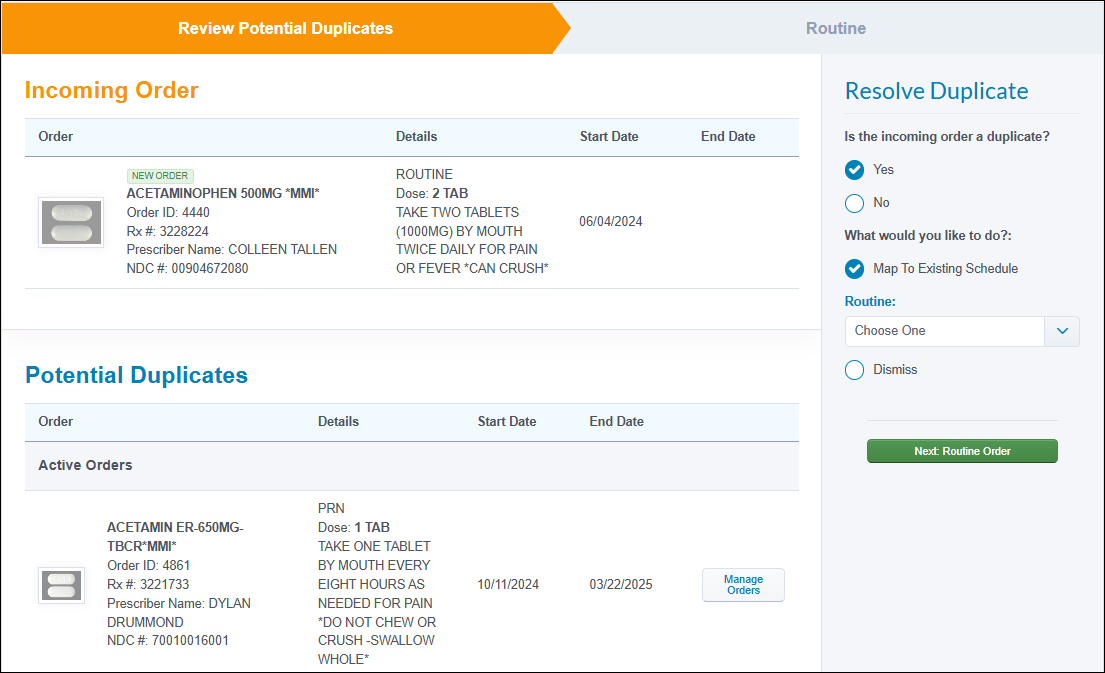
Task: Click Incoming Order End Date column header
Action: click(x=728, y=137)
